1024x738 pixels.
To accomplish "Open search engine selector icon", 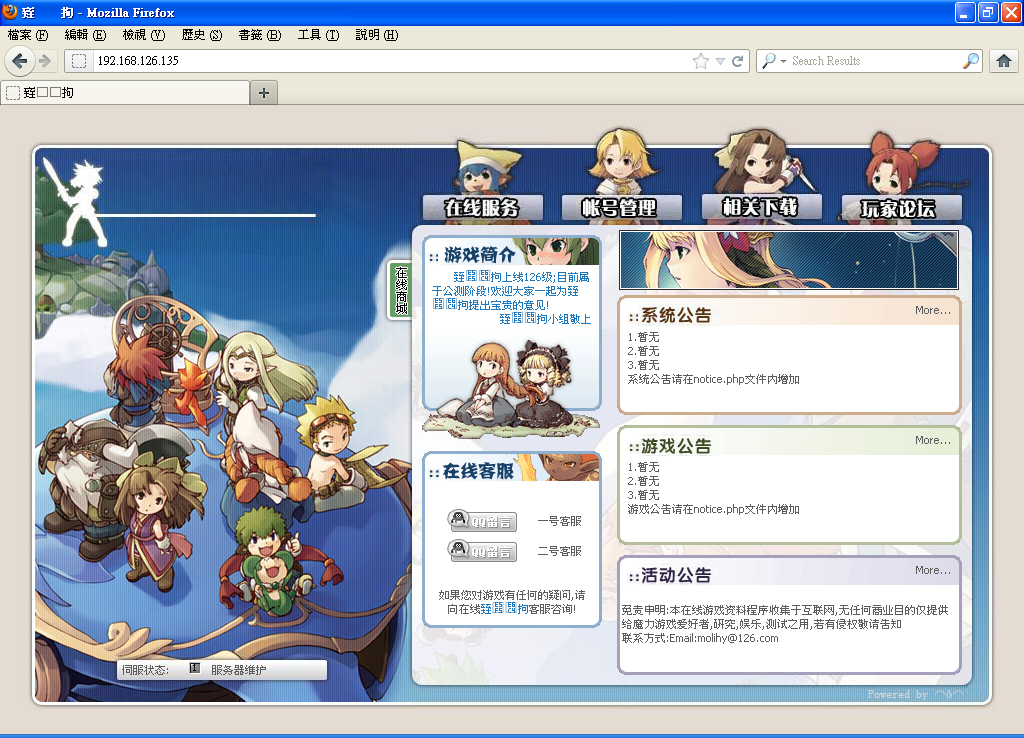I will [x=773, y=61].
